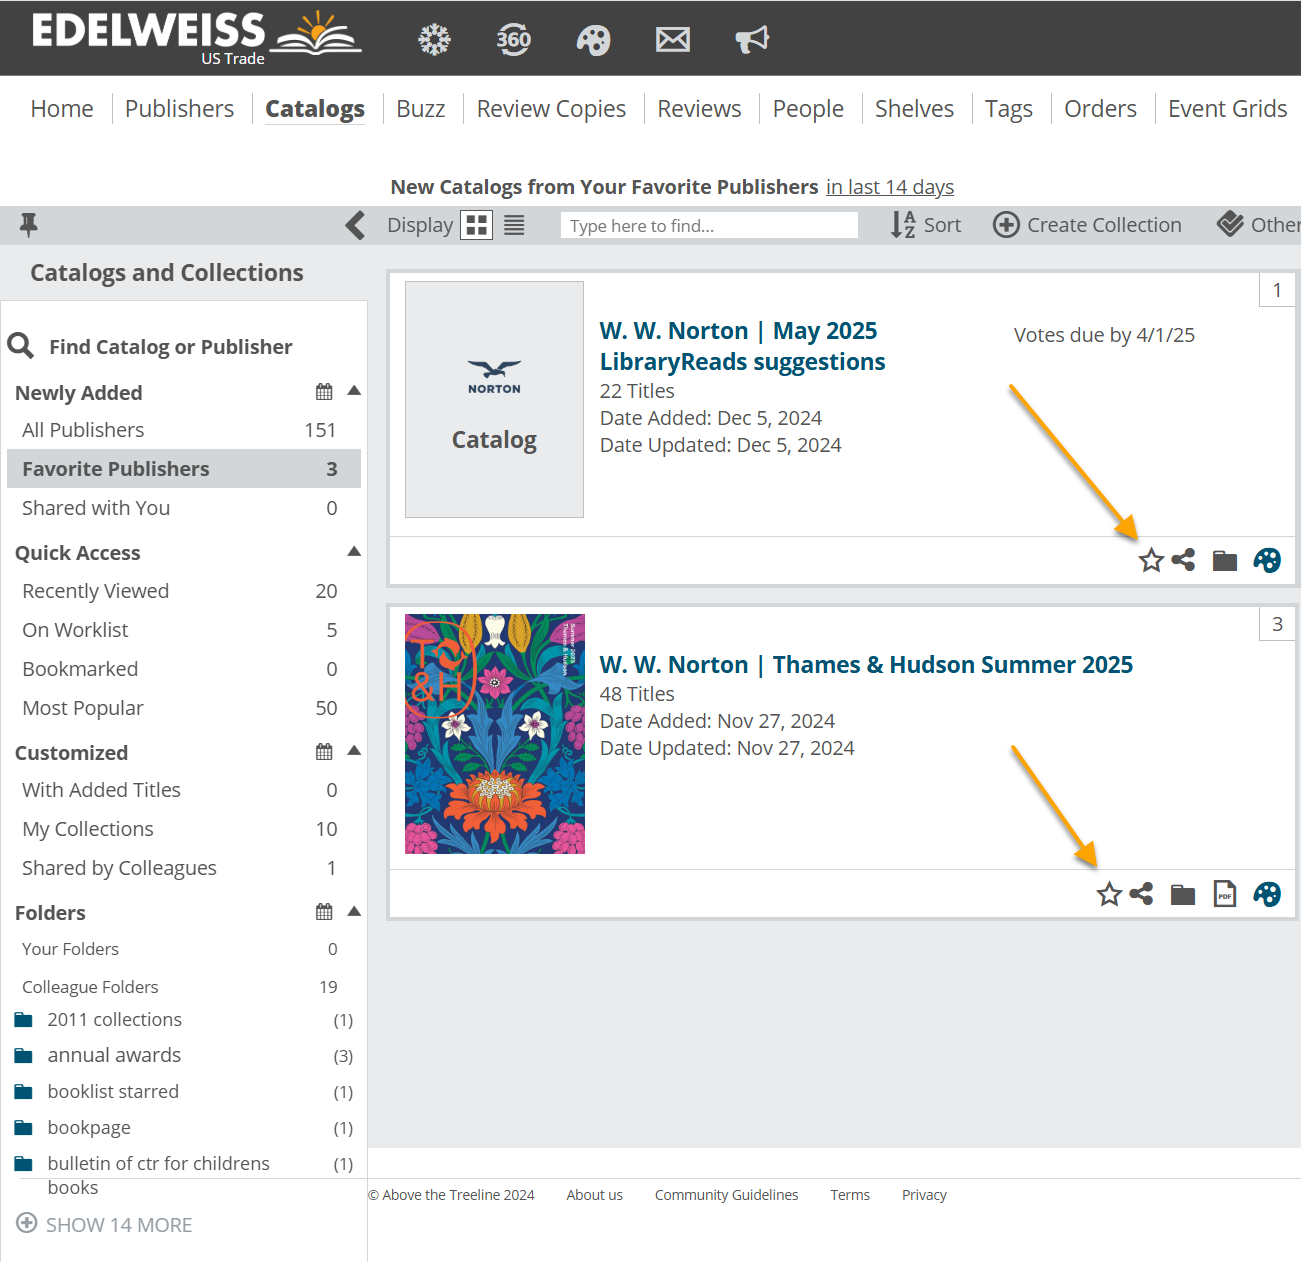Go to the Review Copies tab
Screen dimensions: 1301x1262
[x=551, y=109]
